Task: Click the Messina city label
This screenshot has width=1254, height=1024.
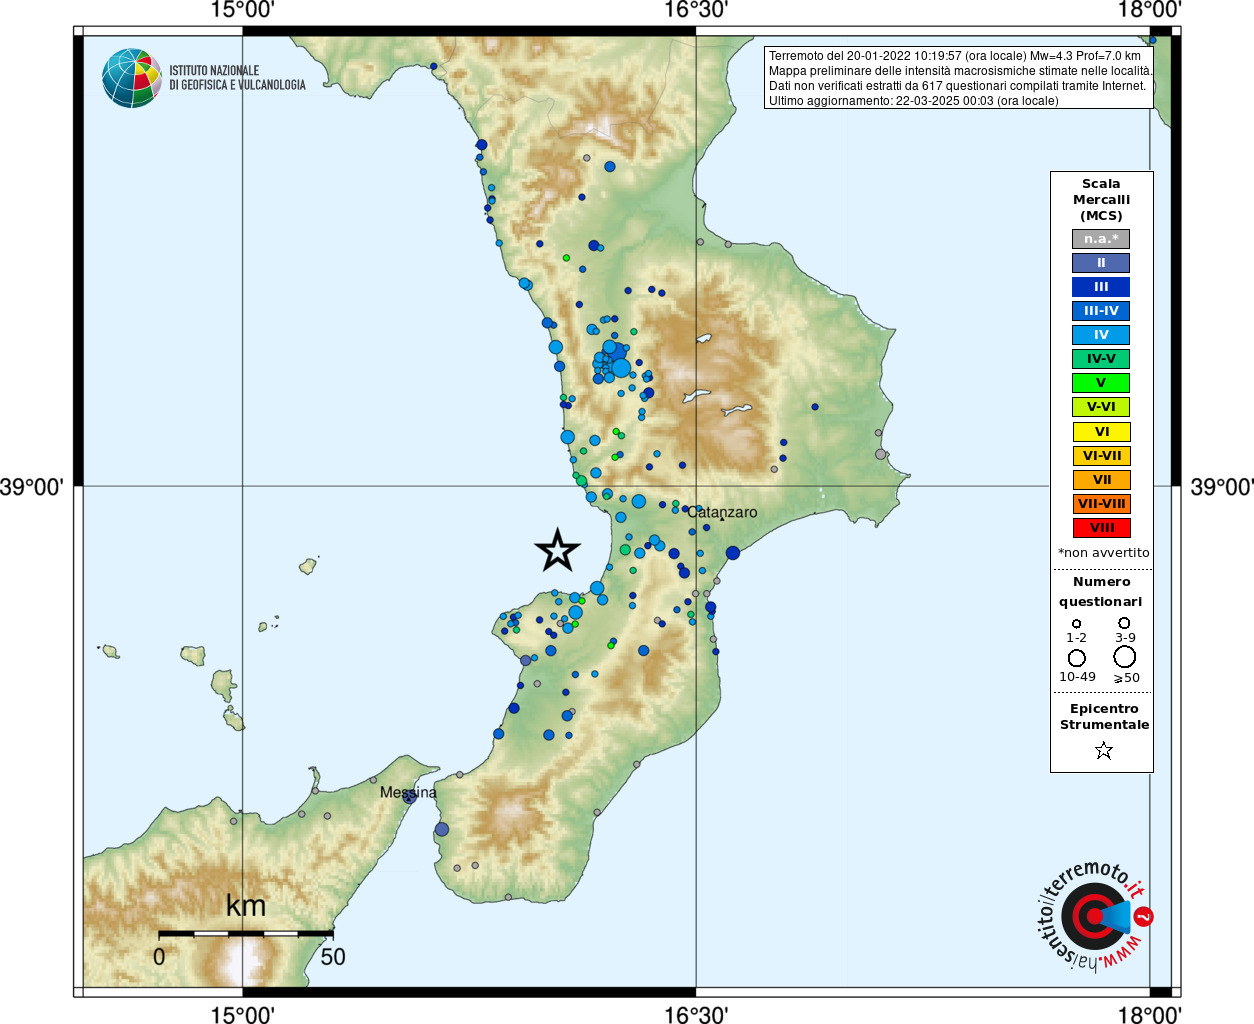Action: [x=408, y=792]
